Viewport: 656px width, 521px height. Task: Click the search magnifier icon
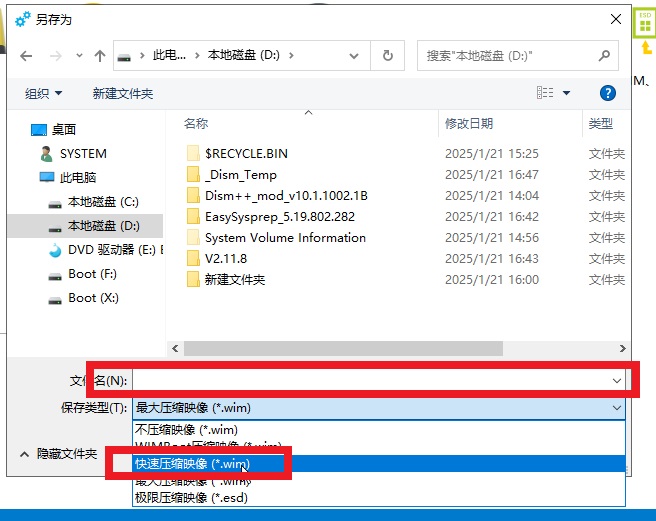[604, 56]
